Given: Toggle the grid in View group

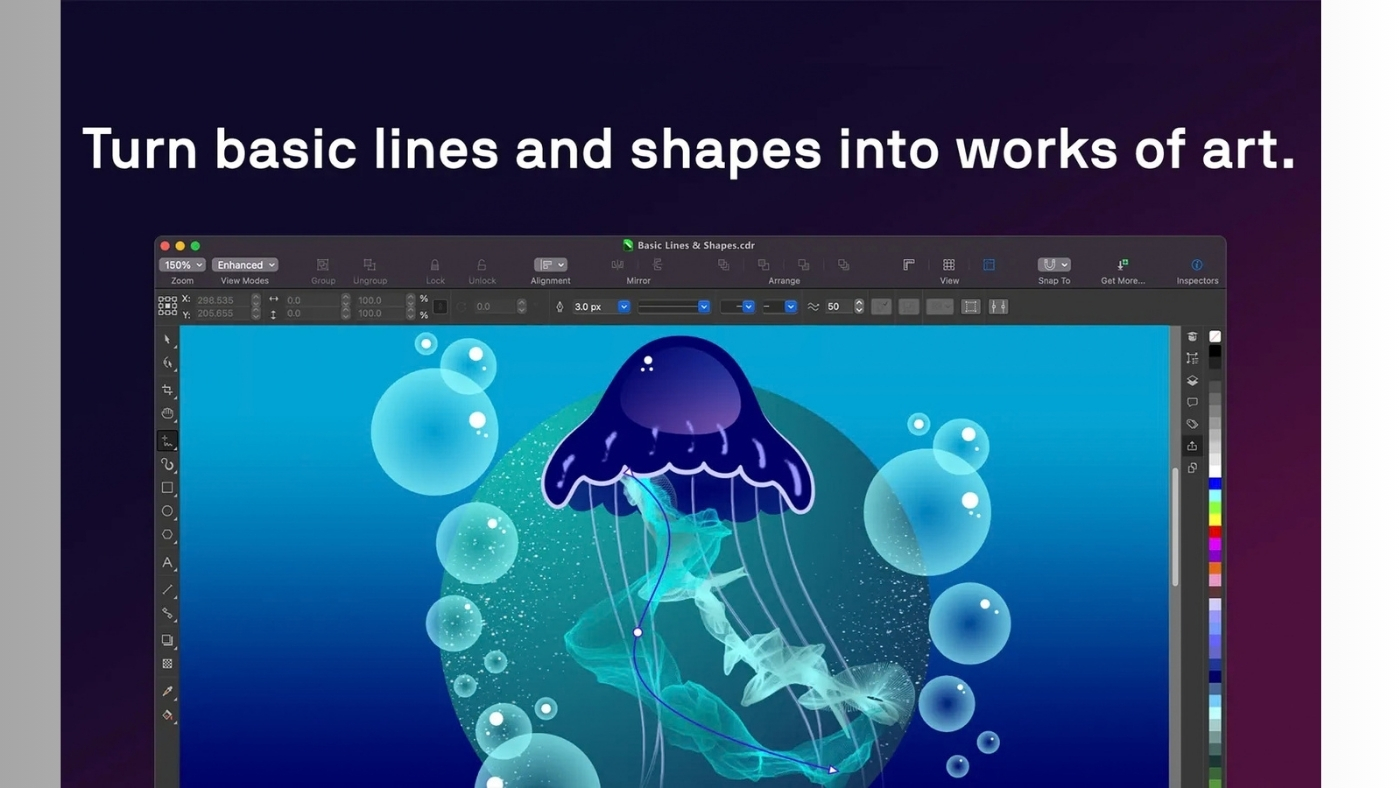Looking at the screenshot, I should [948, 265].
